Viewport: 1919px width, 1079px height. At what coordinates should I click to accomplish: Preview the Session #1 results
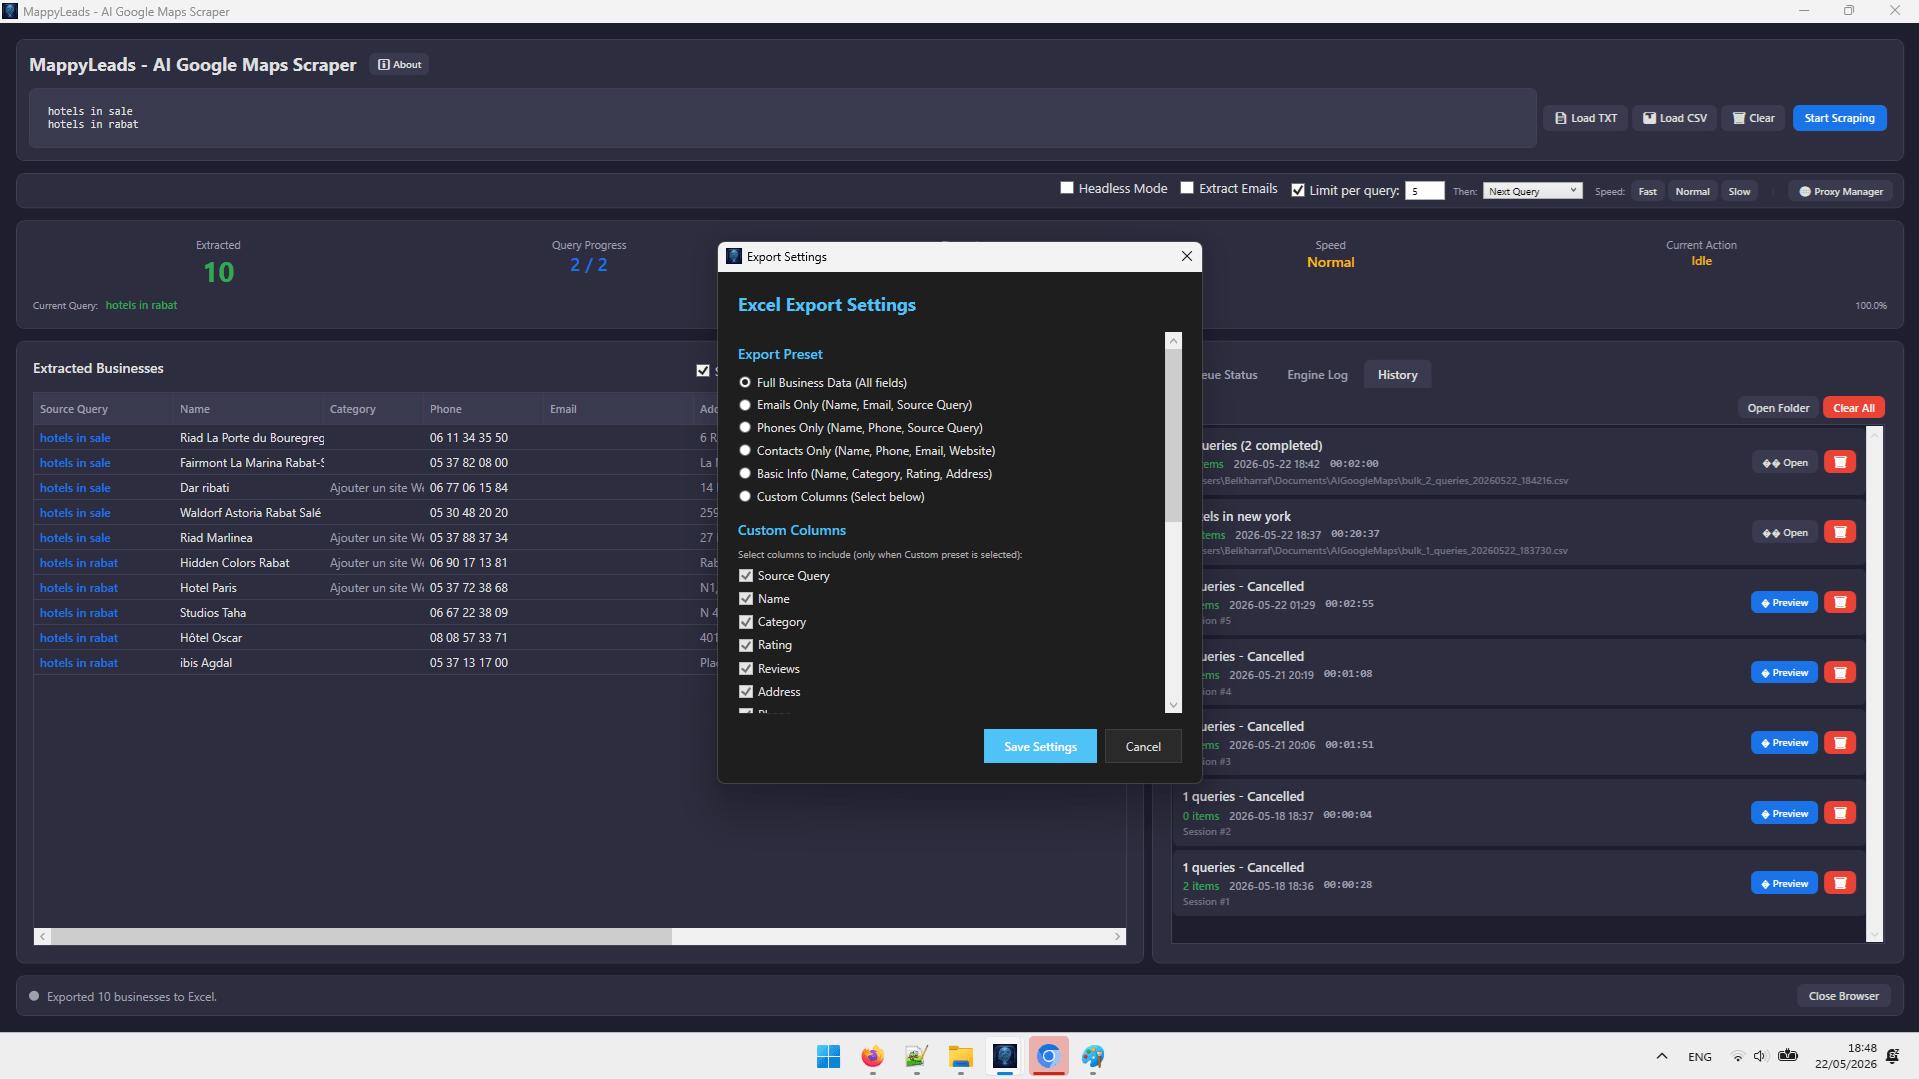[1784, 883]
